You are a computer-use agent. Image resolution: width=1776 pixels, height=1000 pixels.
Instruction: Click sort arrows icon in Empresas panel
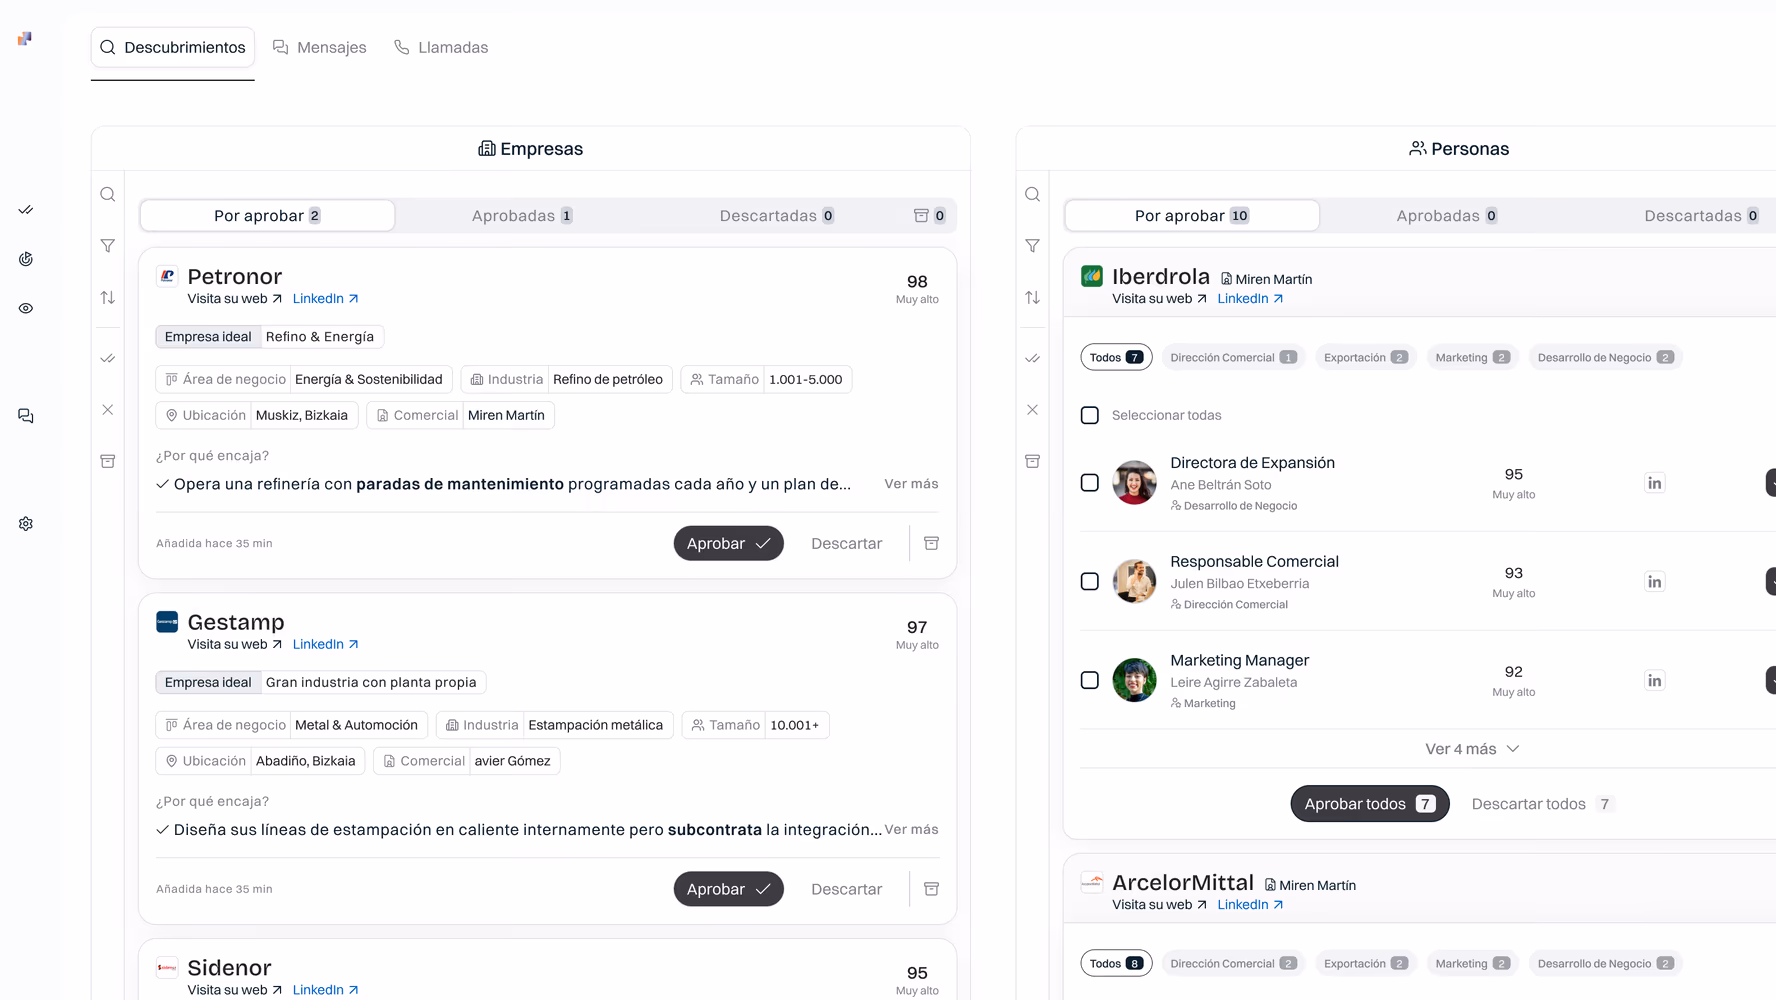108,298
